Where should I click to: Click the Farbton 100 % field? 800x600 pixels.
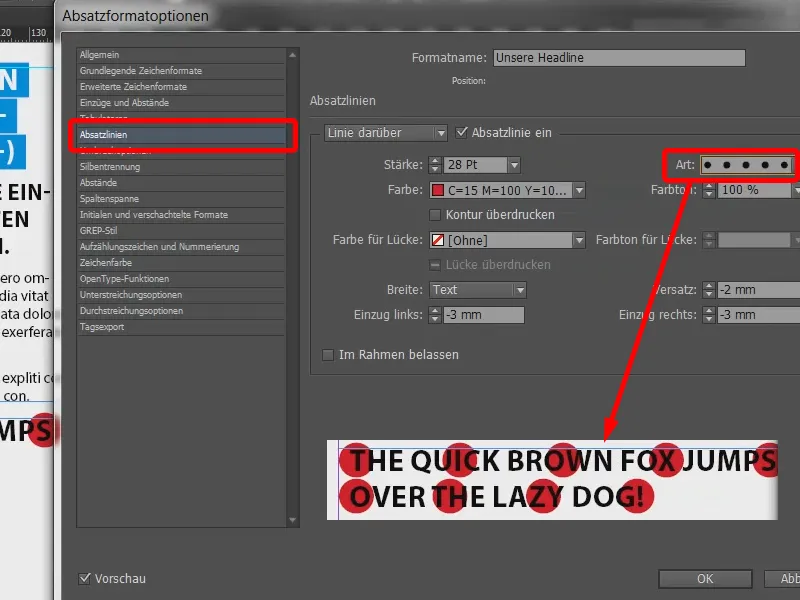[754, 190]
